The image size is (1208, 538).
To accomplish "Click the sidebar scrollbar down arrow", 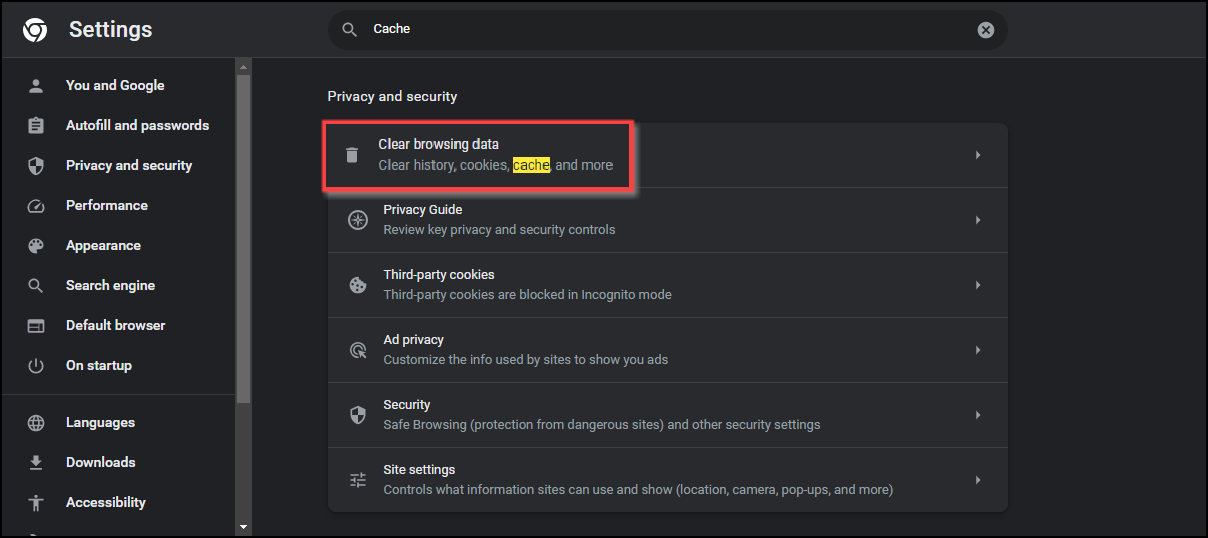I will [243, 526].
